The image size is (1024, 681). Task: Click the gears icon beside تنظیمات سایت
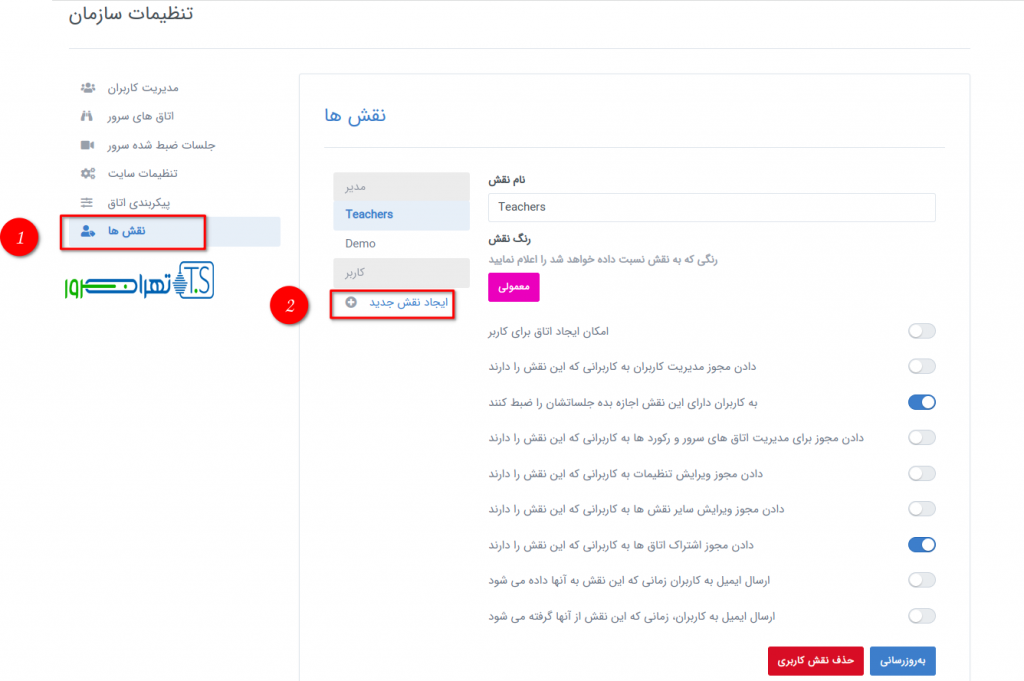(88, 174)
